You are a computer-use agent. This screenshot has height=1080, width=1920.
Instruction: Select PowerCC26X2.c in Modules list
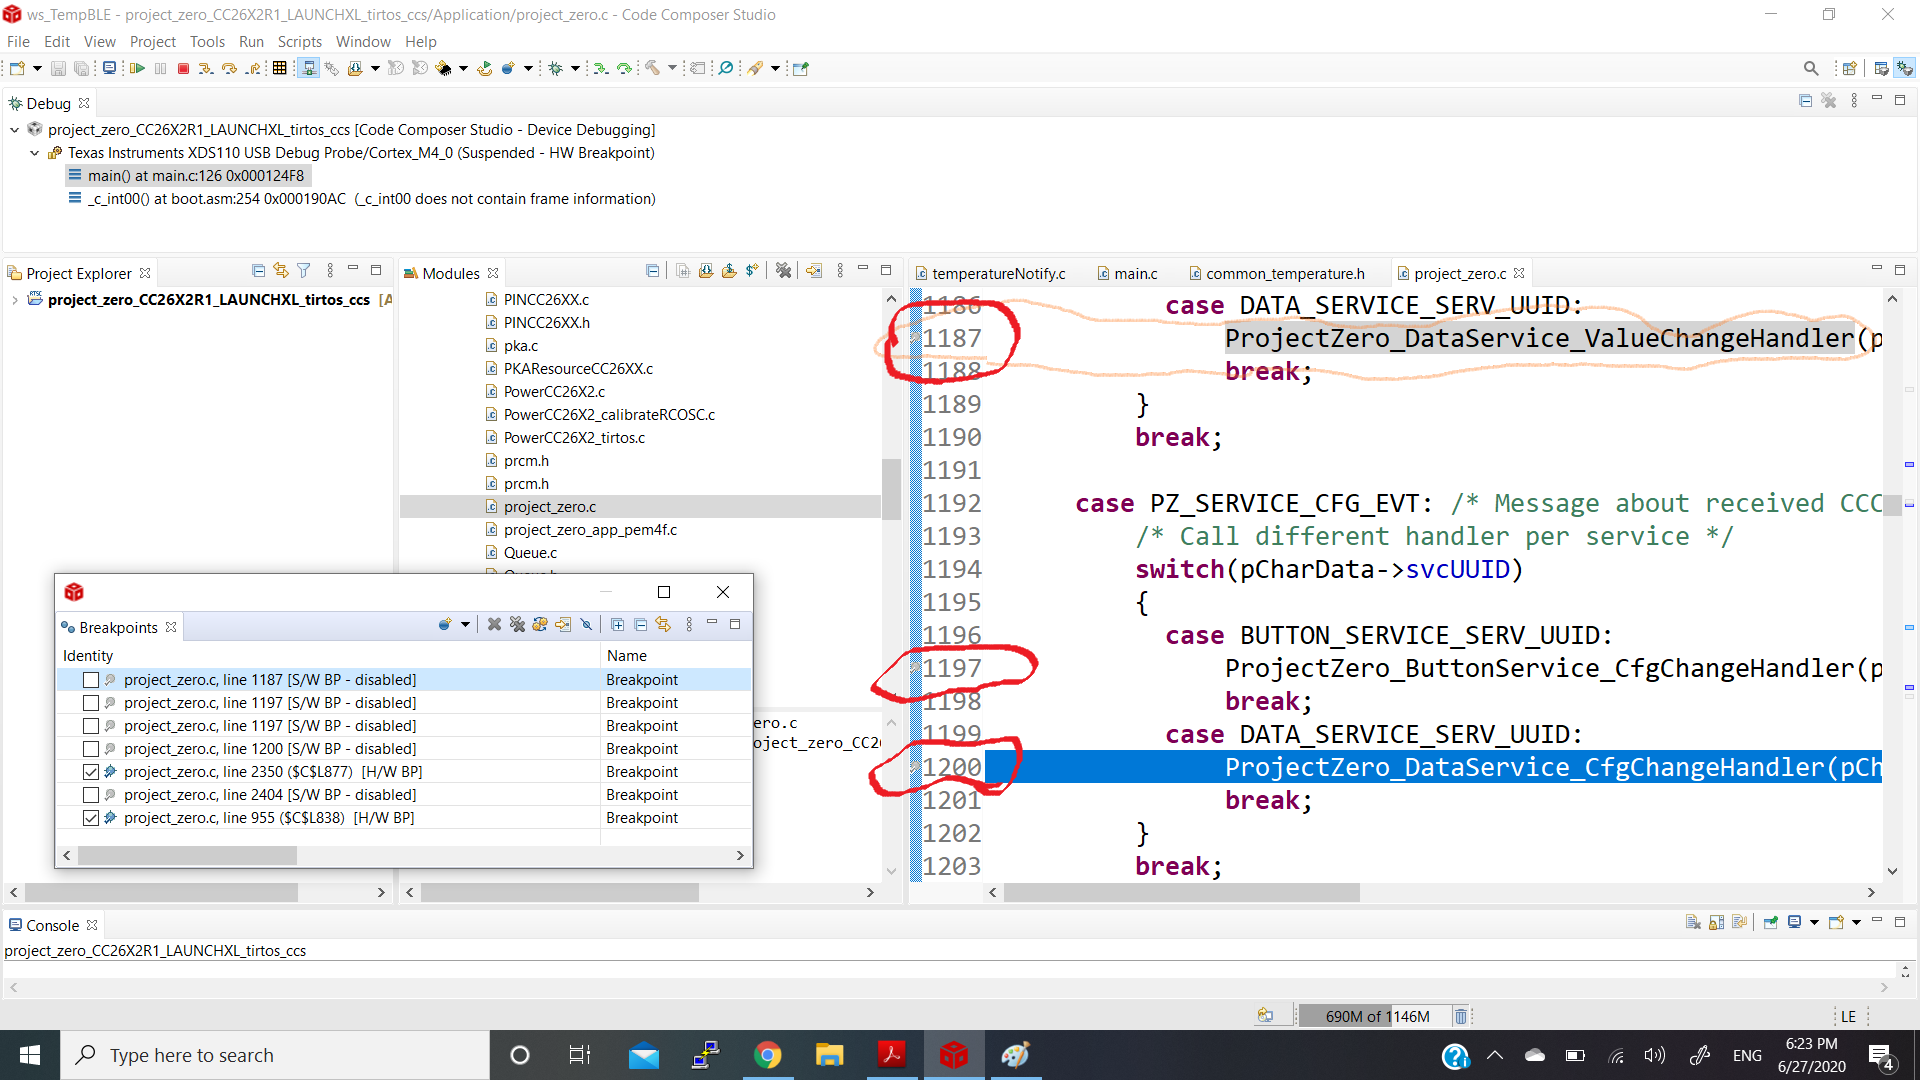tap(554, 392)
